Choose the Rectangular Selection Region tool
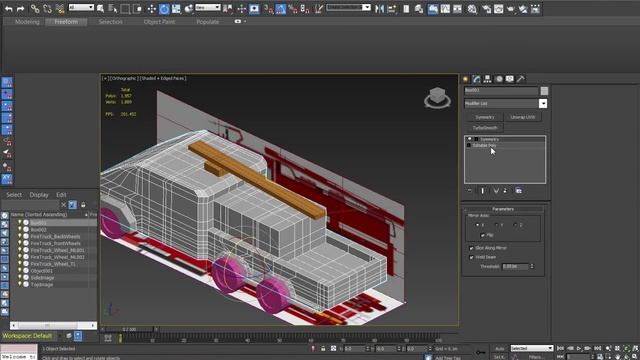The image size is (640, 360). click(x=125, y=9)
